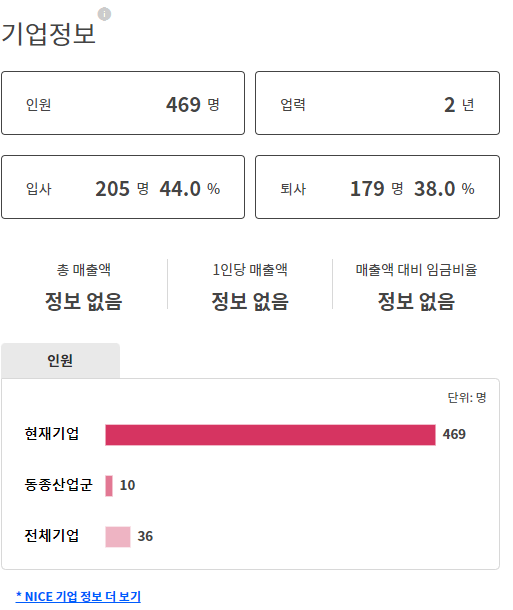Click the 퇴사 179 명 card

pyautogui.click(x=377, y=187)
